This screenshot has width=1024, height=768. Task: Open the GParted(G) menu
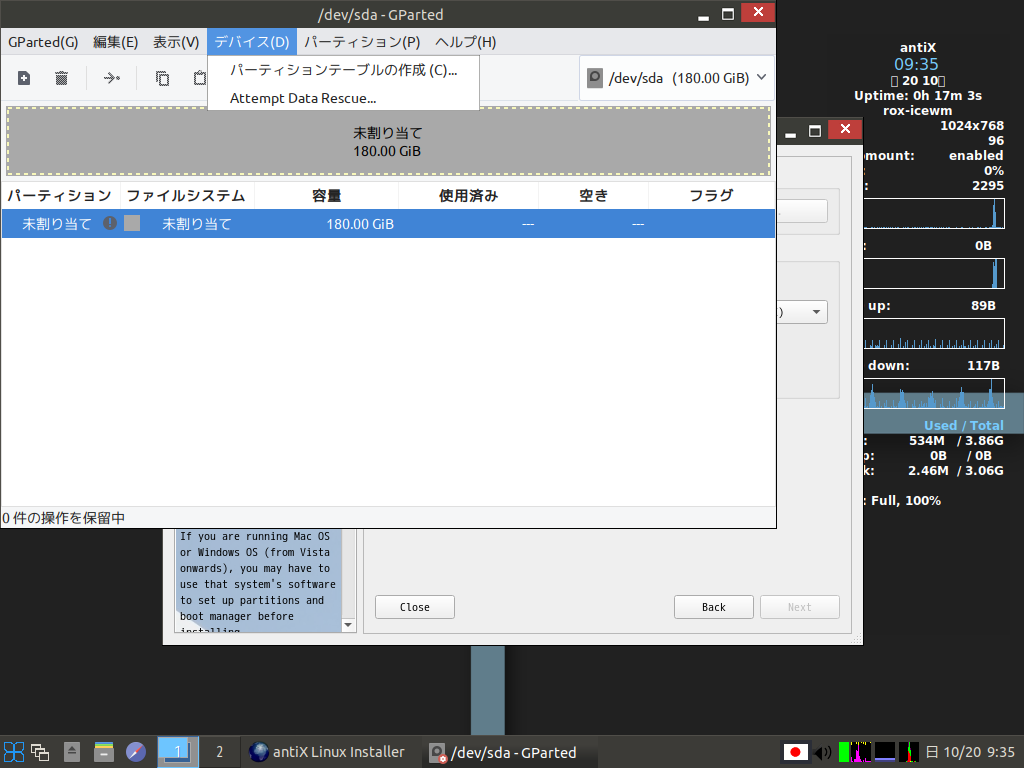tap(43, 42)
